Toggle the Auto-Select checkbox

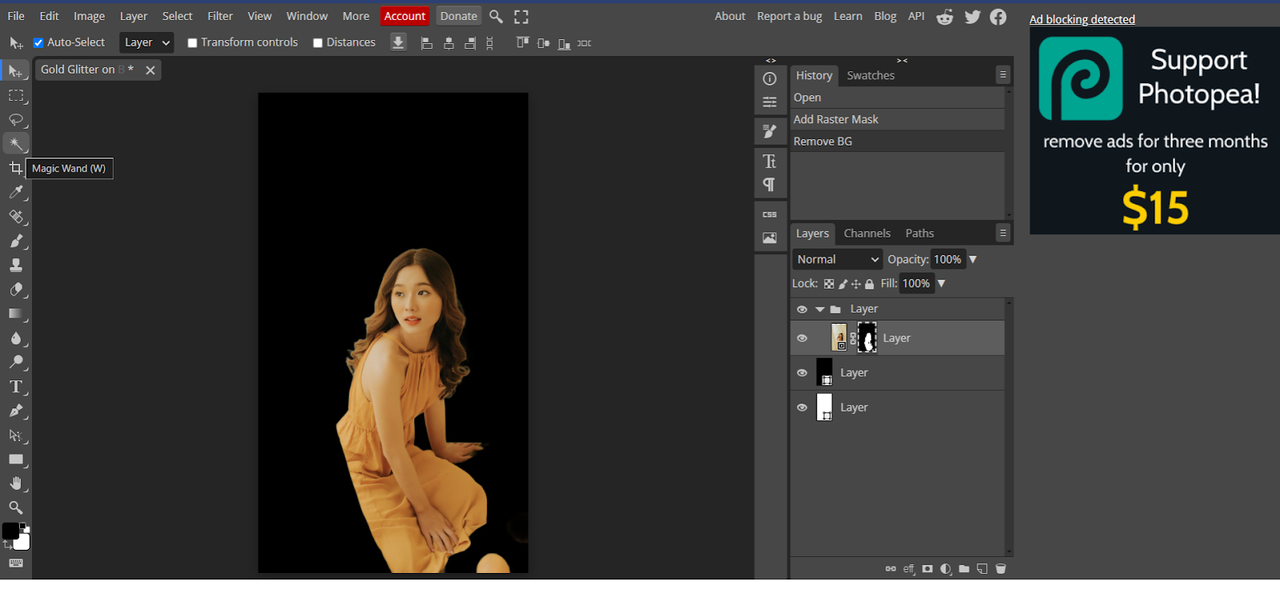(x=38, y=43)
